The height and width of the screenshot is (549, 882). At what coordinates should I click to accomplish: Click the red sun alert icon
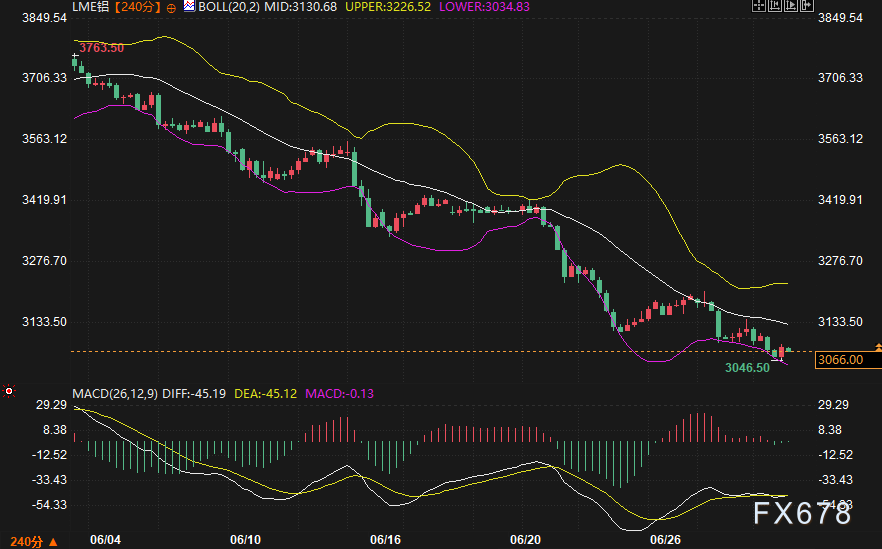[x=9, y=390]
